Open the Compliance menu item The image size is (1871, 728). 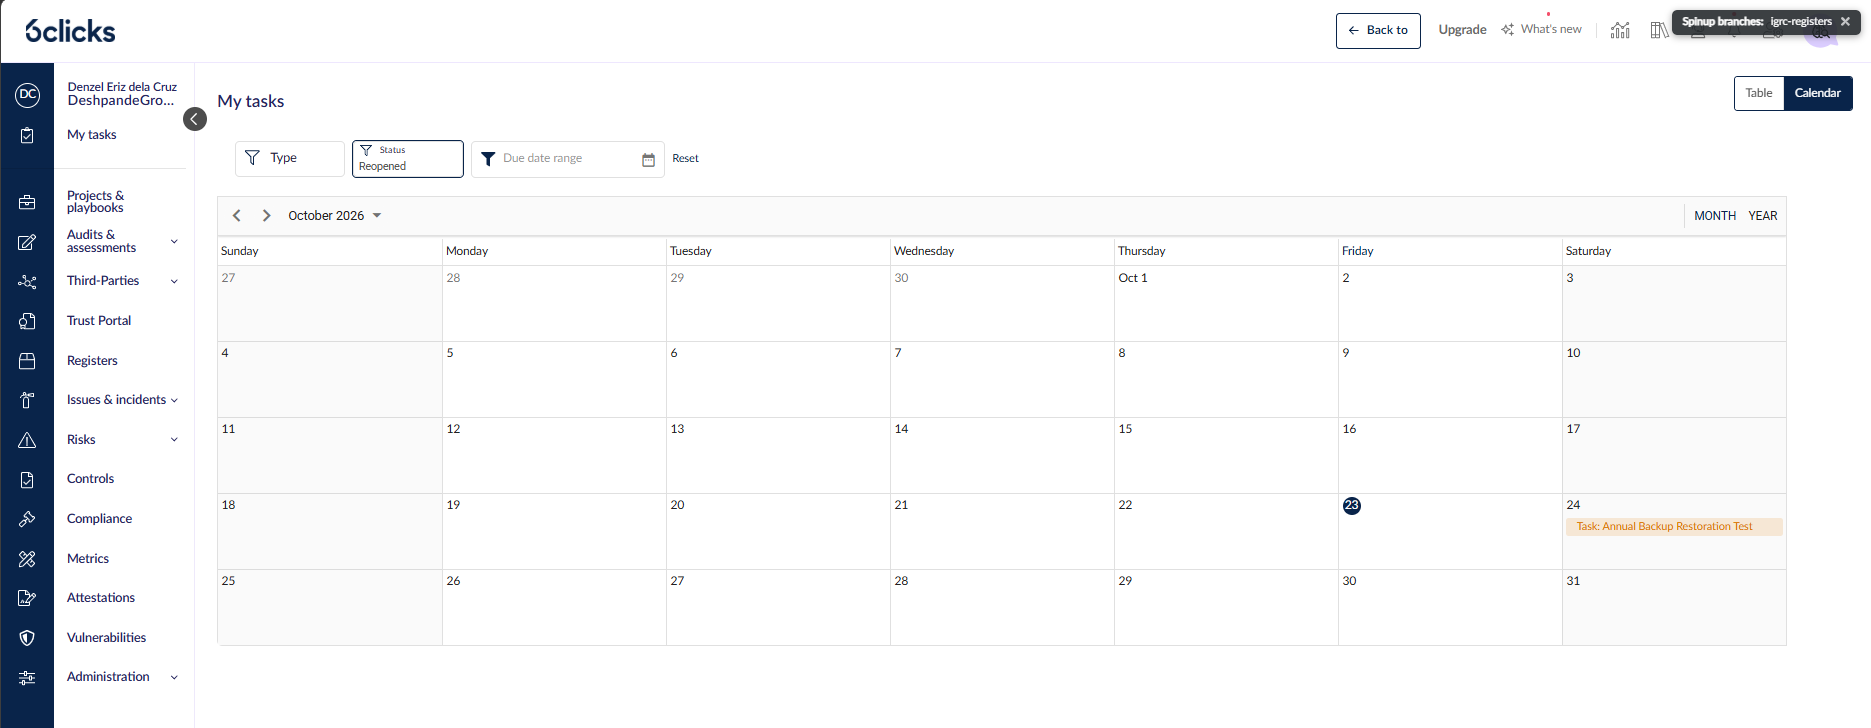pos(99,519)
